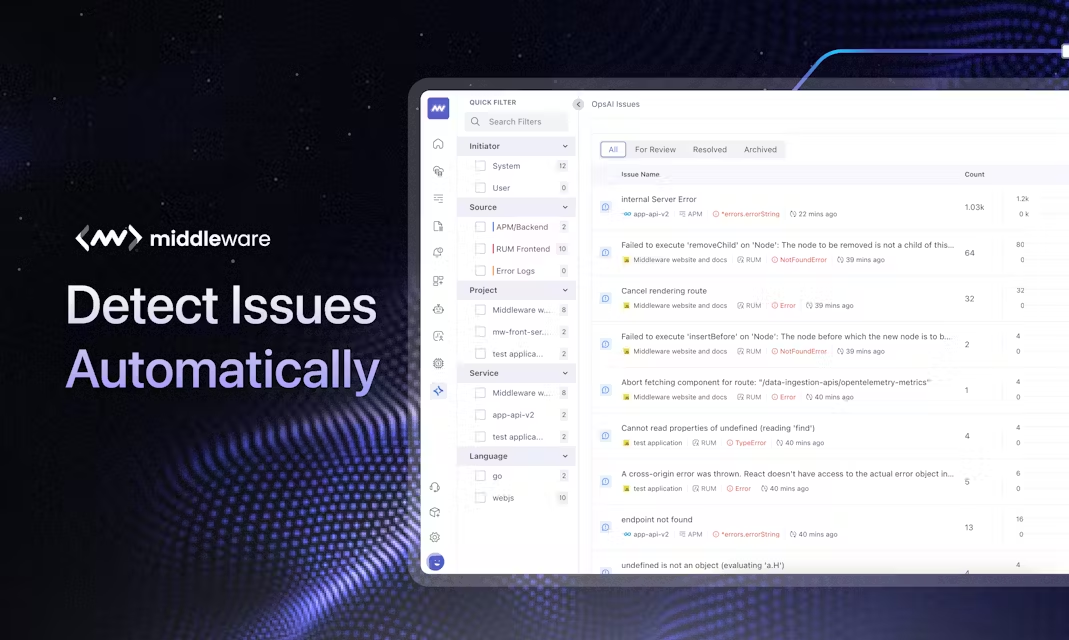The image size is (1069, 640).
Task: Check the User initiator filter
Action: 481,187
